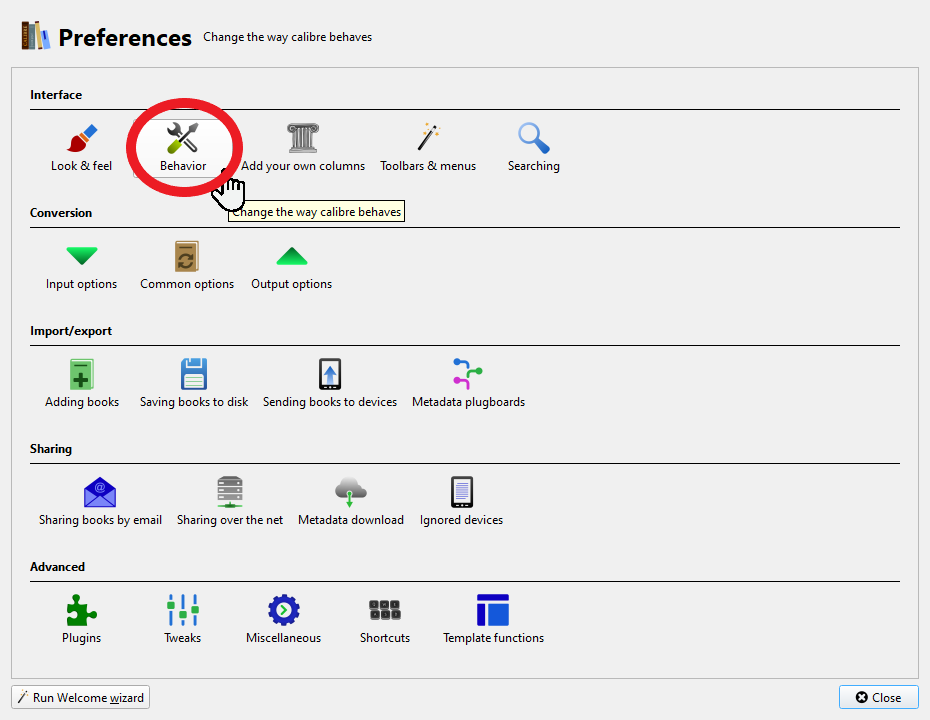
Task: Click the calibre books logo icon
Action: [36, 36]
